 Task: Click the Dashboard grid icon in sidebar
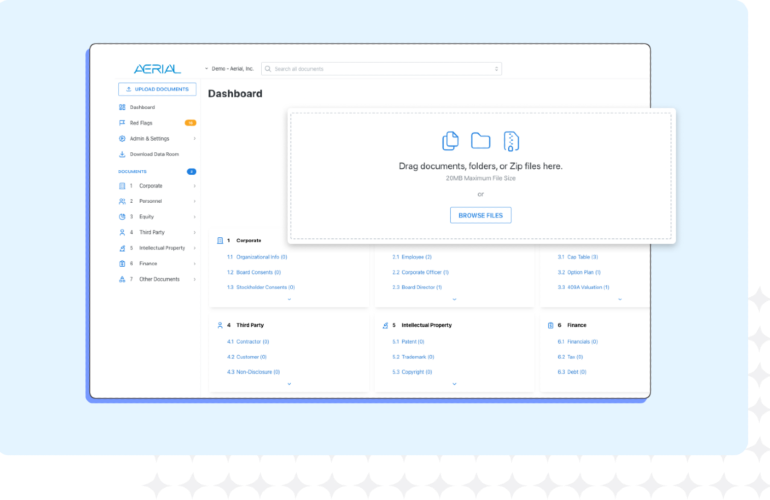pyautogui.click(x=122, y=107)
